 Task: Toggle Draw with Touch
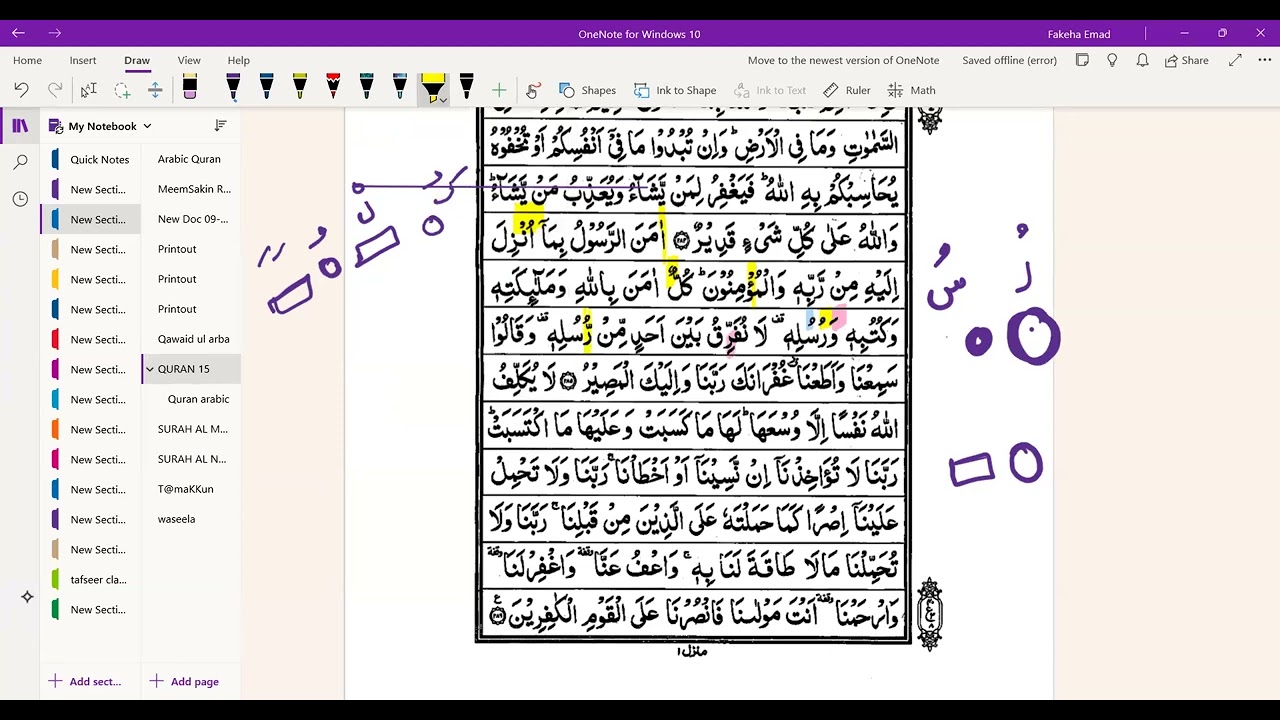(x=532, y=90)
